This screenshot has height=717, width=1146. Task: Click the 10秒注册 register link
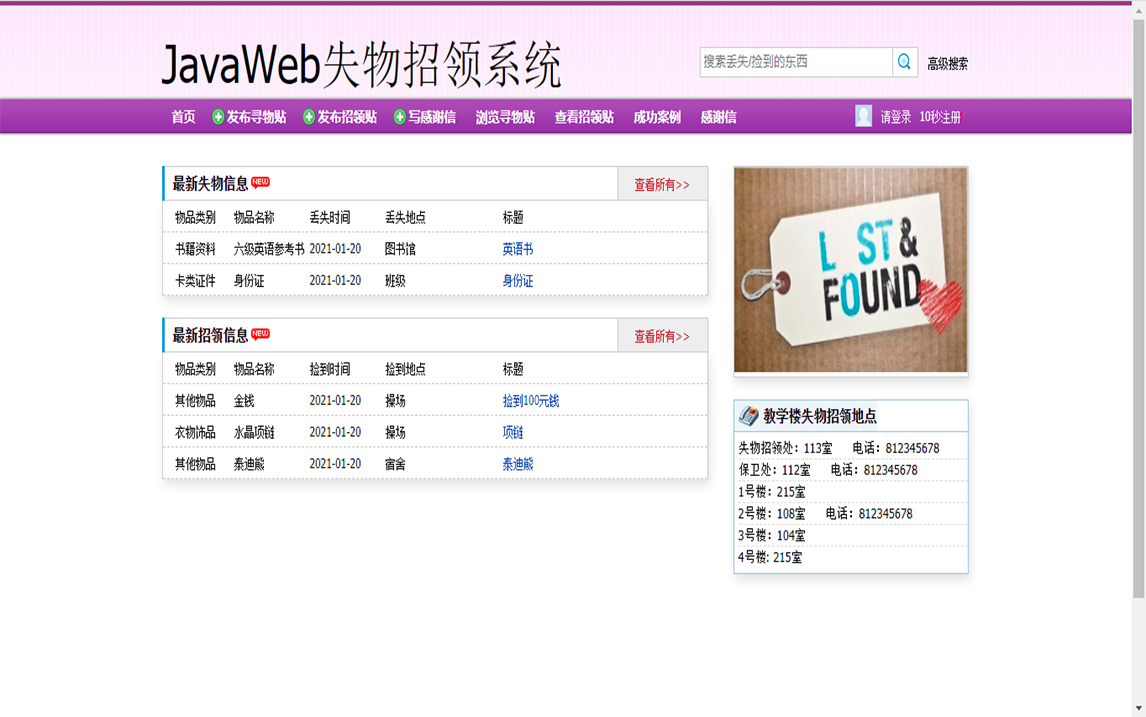940,117
